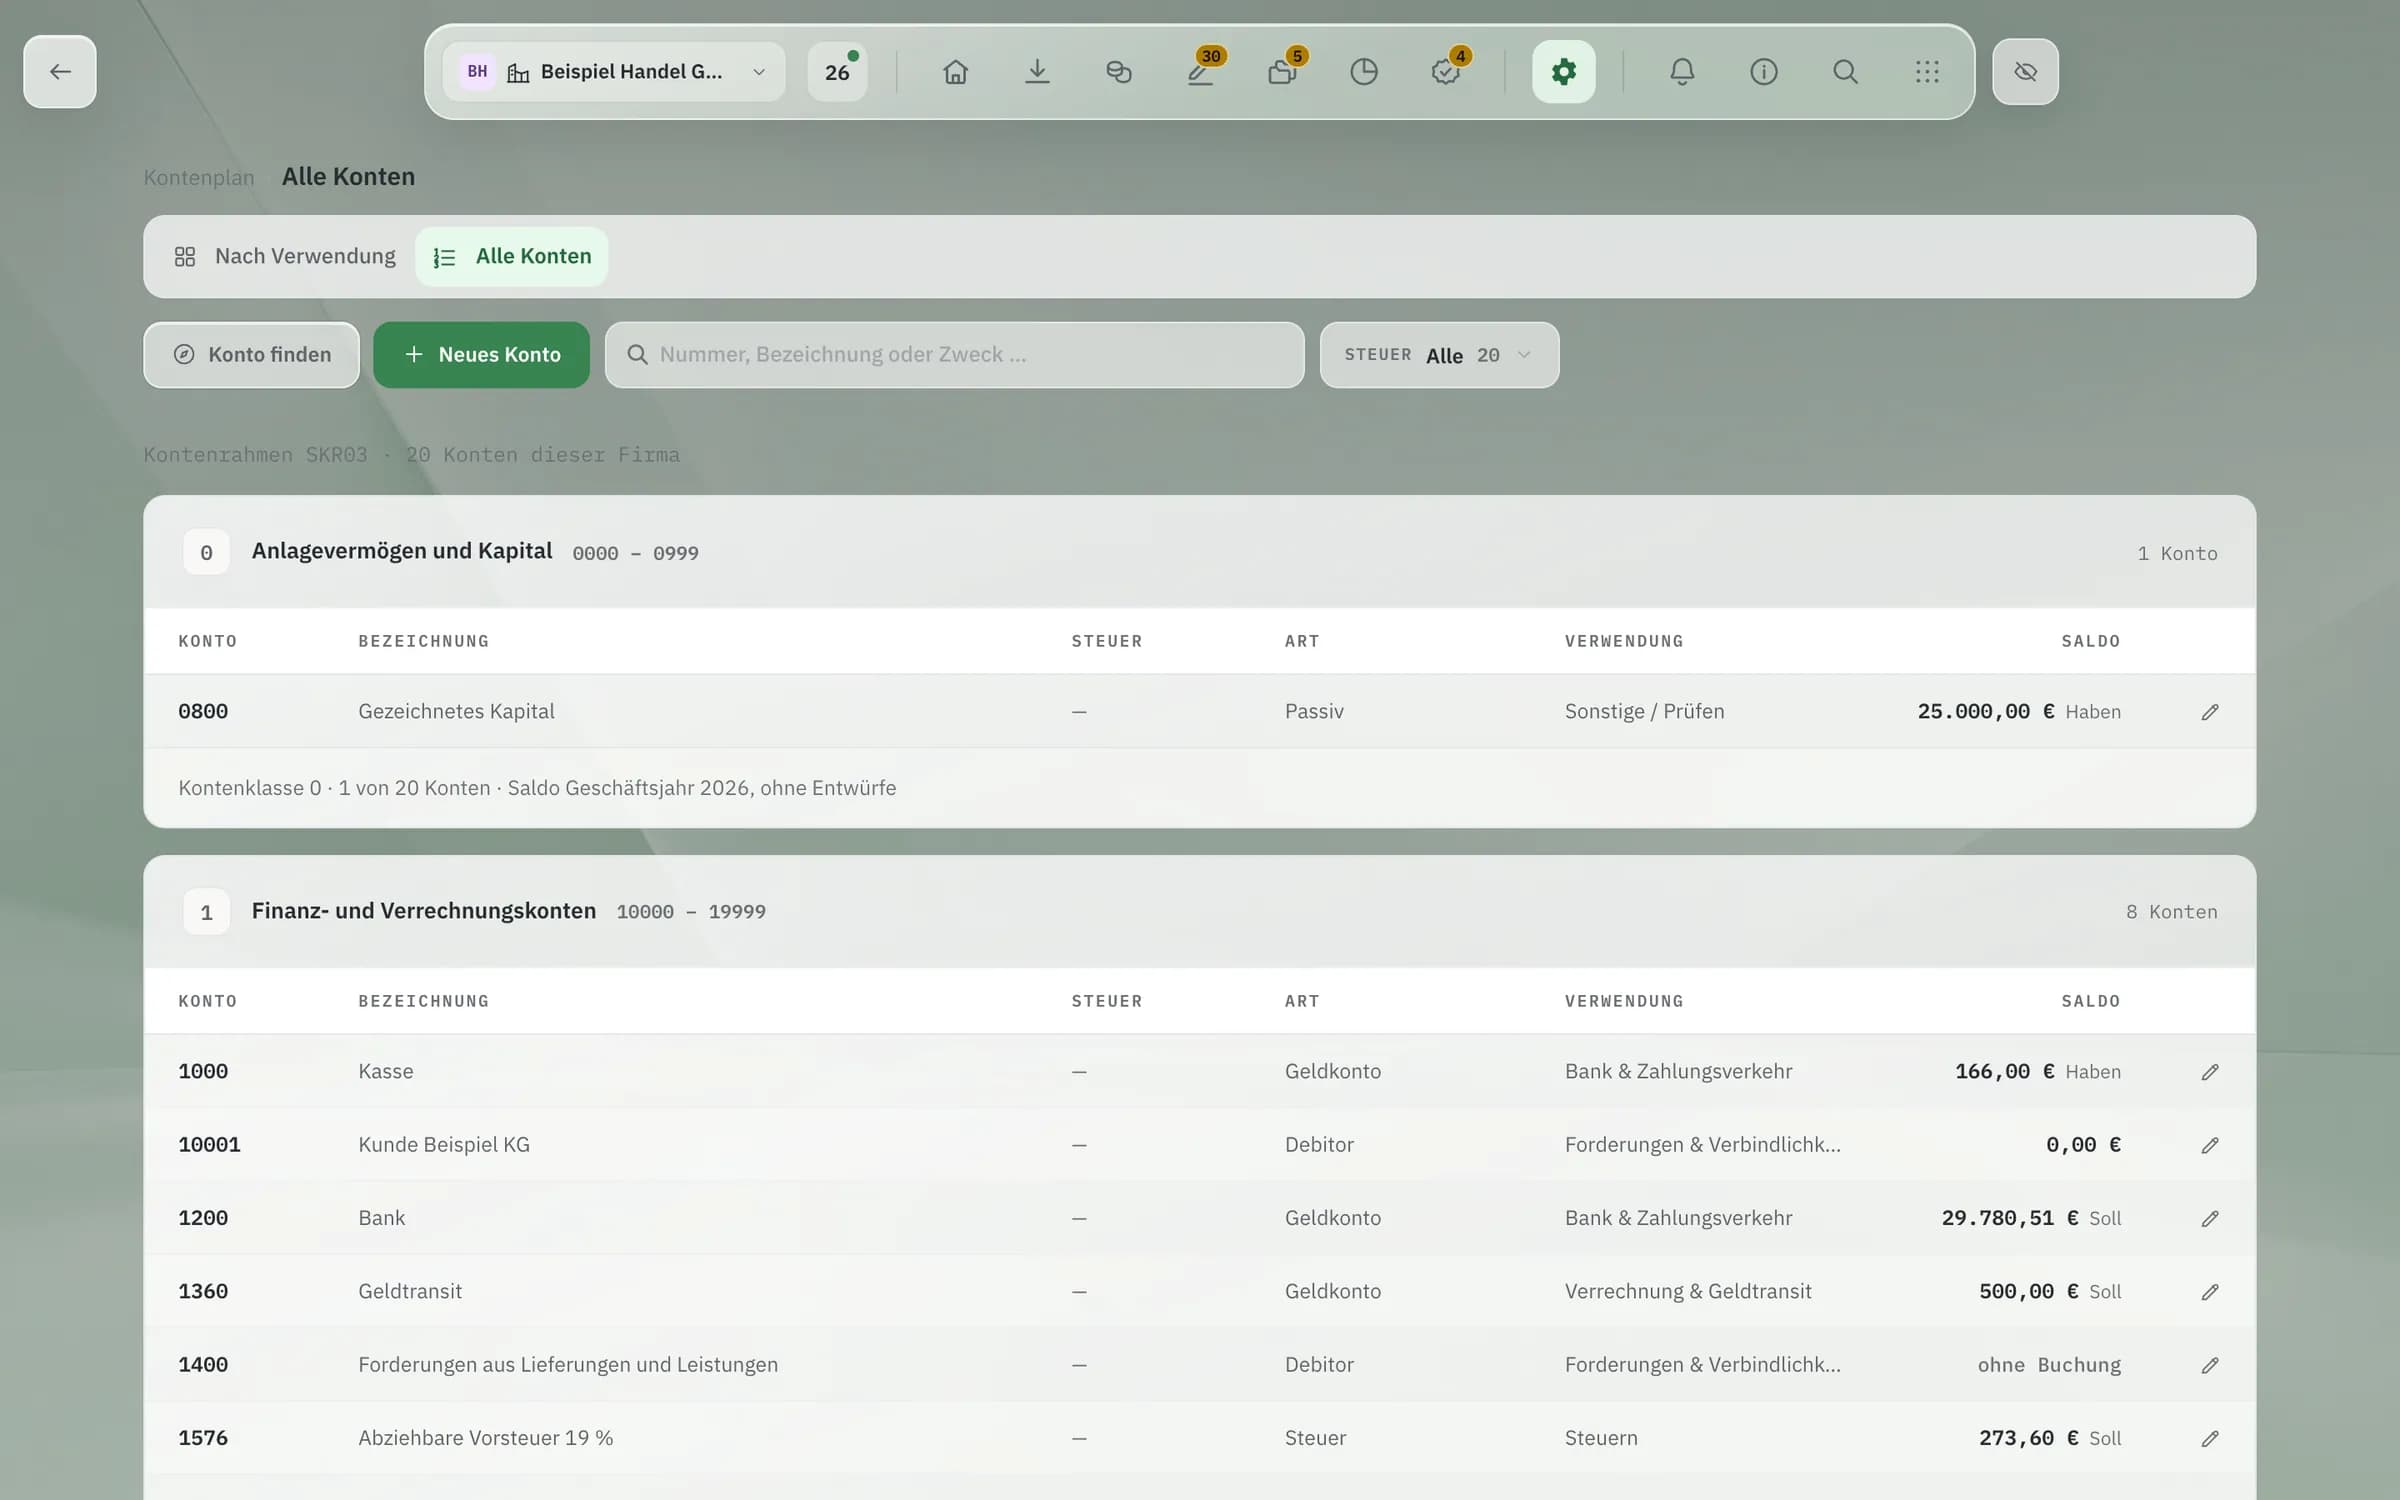Edit account 1360 Geldtransit pencil
This screenshot has width=2400, height=1500.
coord(2210,1292)
